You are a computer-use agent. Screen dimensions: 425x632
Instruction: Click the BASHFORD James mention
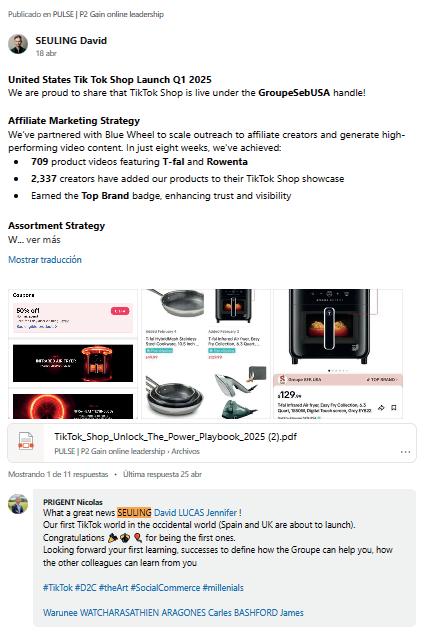tap(269, 613)
